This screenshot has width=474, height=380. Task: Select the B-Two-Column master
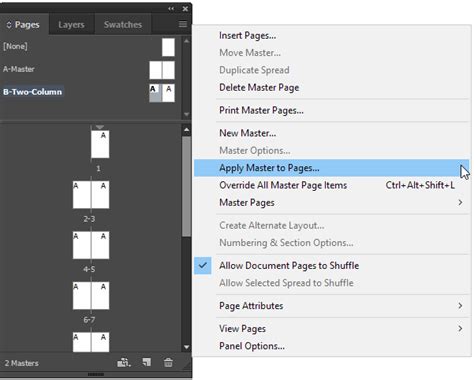tap(89, 92)
